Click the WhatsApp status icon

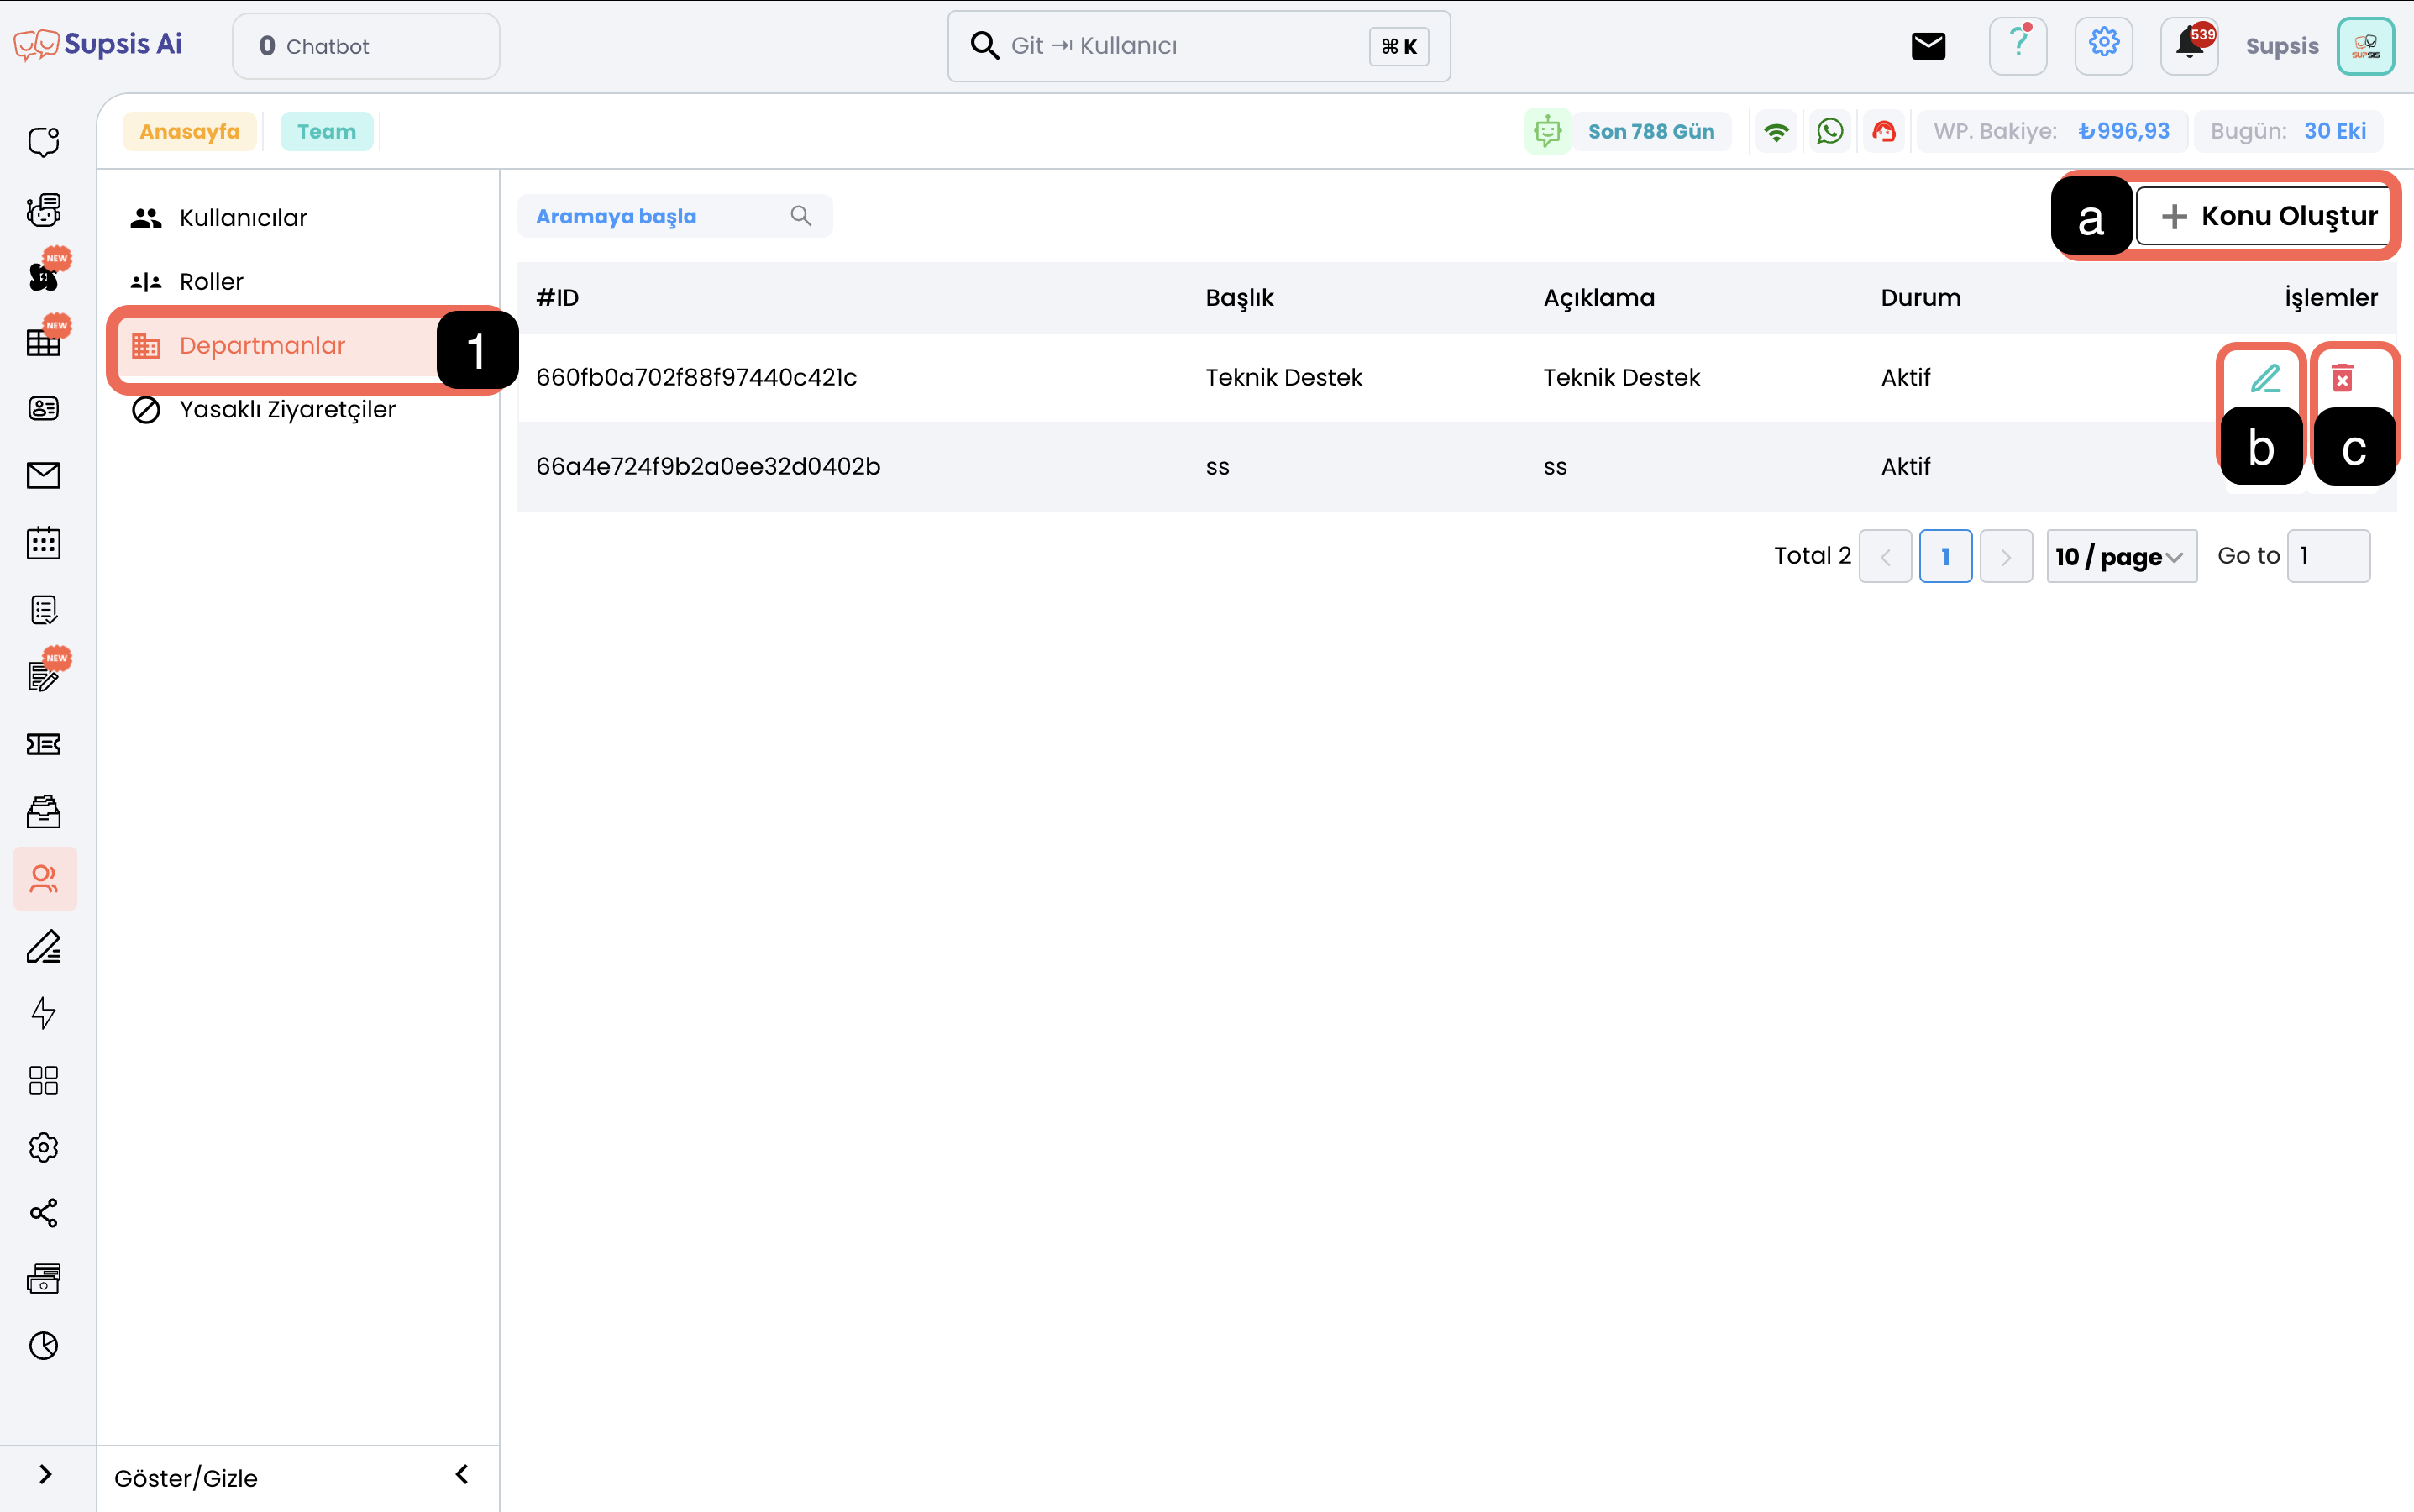1830,131
